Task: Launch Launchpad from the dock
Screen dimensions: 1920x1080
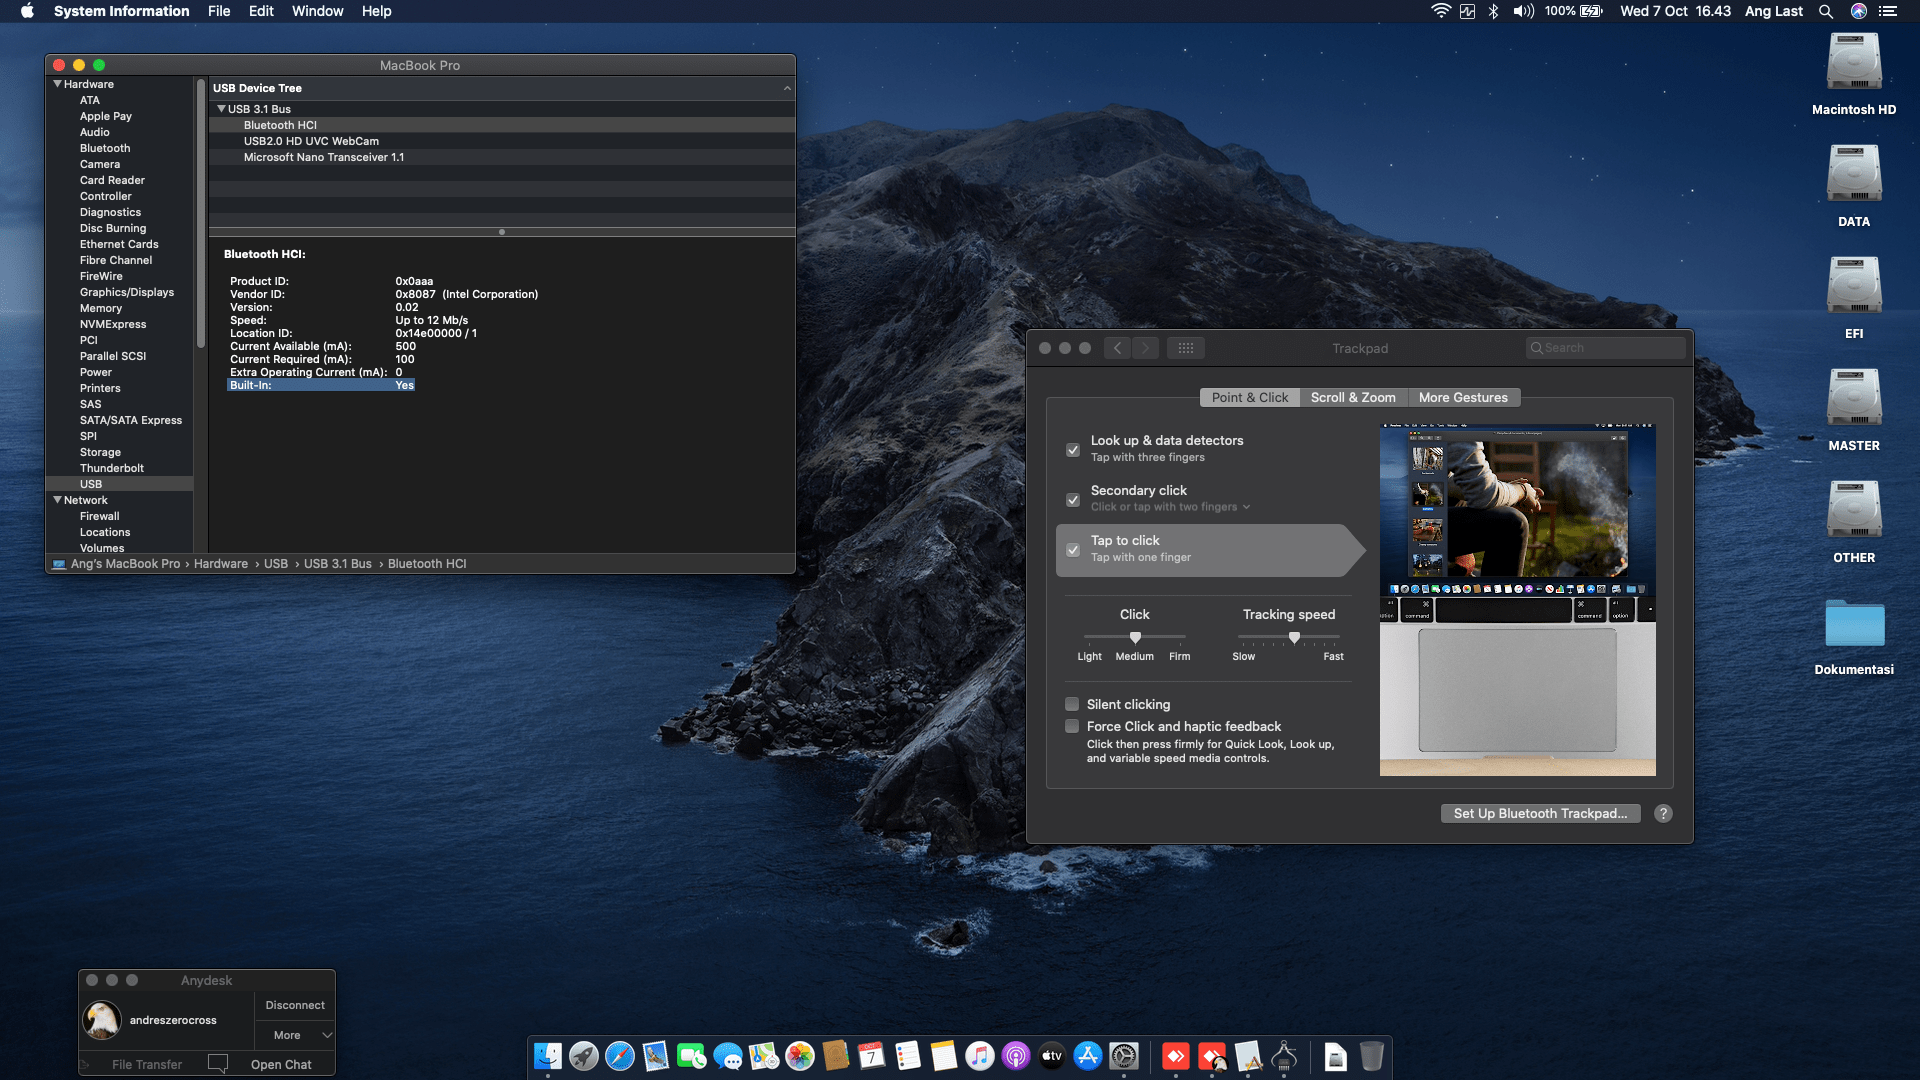Action: point(584,1056)
